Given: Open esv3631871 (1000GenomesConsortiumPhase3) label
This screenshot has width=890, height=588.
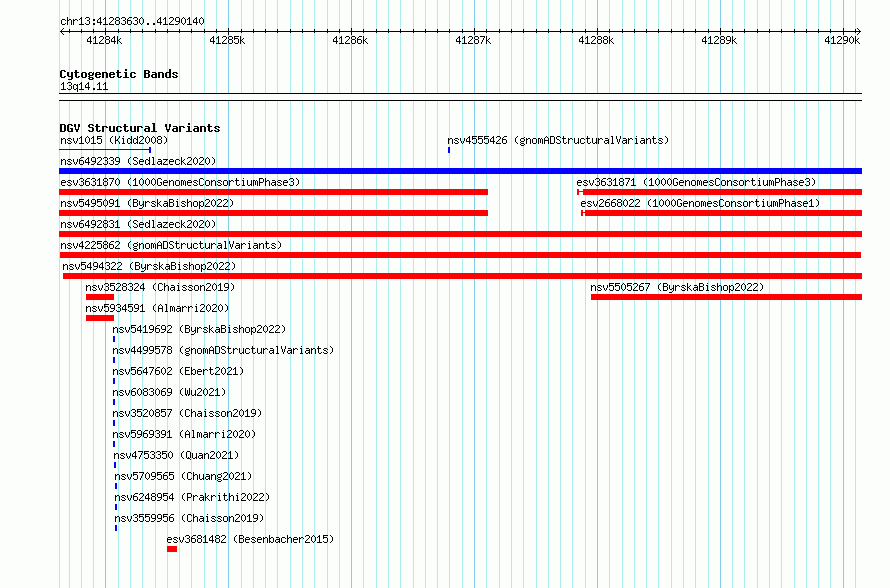Looking at the screenshot, I should 696,182.
